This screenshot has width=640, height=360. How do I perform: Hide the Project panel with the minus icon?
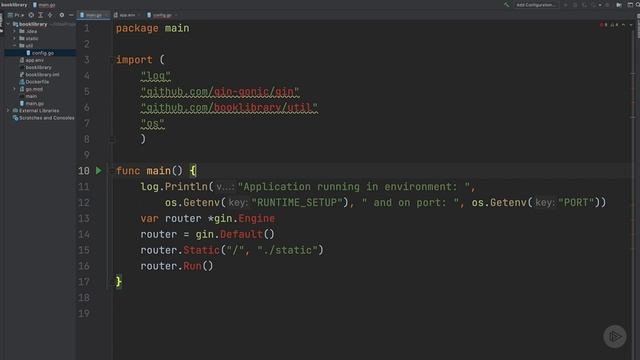(71, 15)
